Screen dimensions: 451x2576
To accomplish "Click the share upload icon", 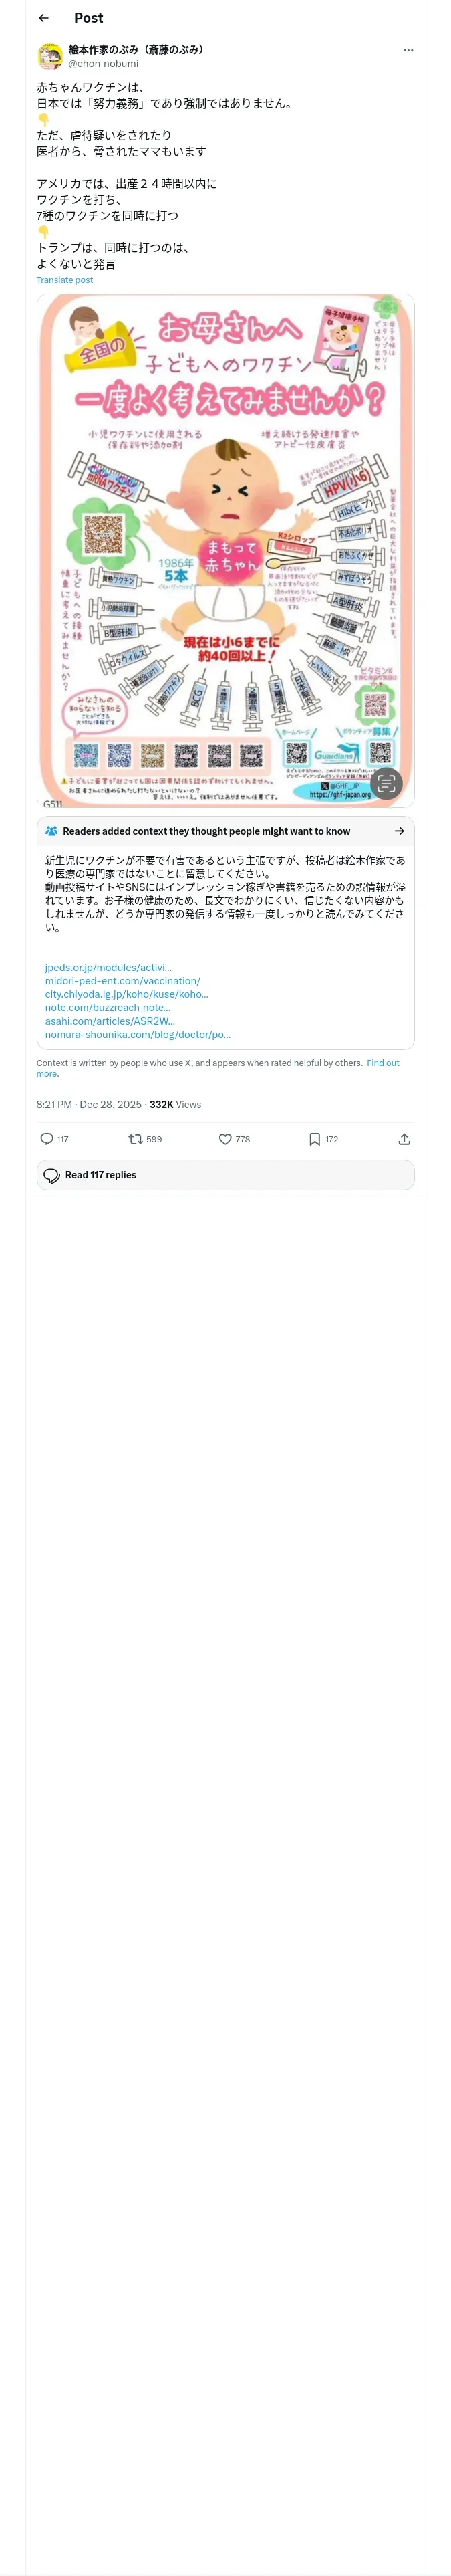I will [x=404, y=1138].
